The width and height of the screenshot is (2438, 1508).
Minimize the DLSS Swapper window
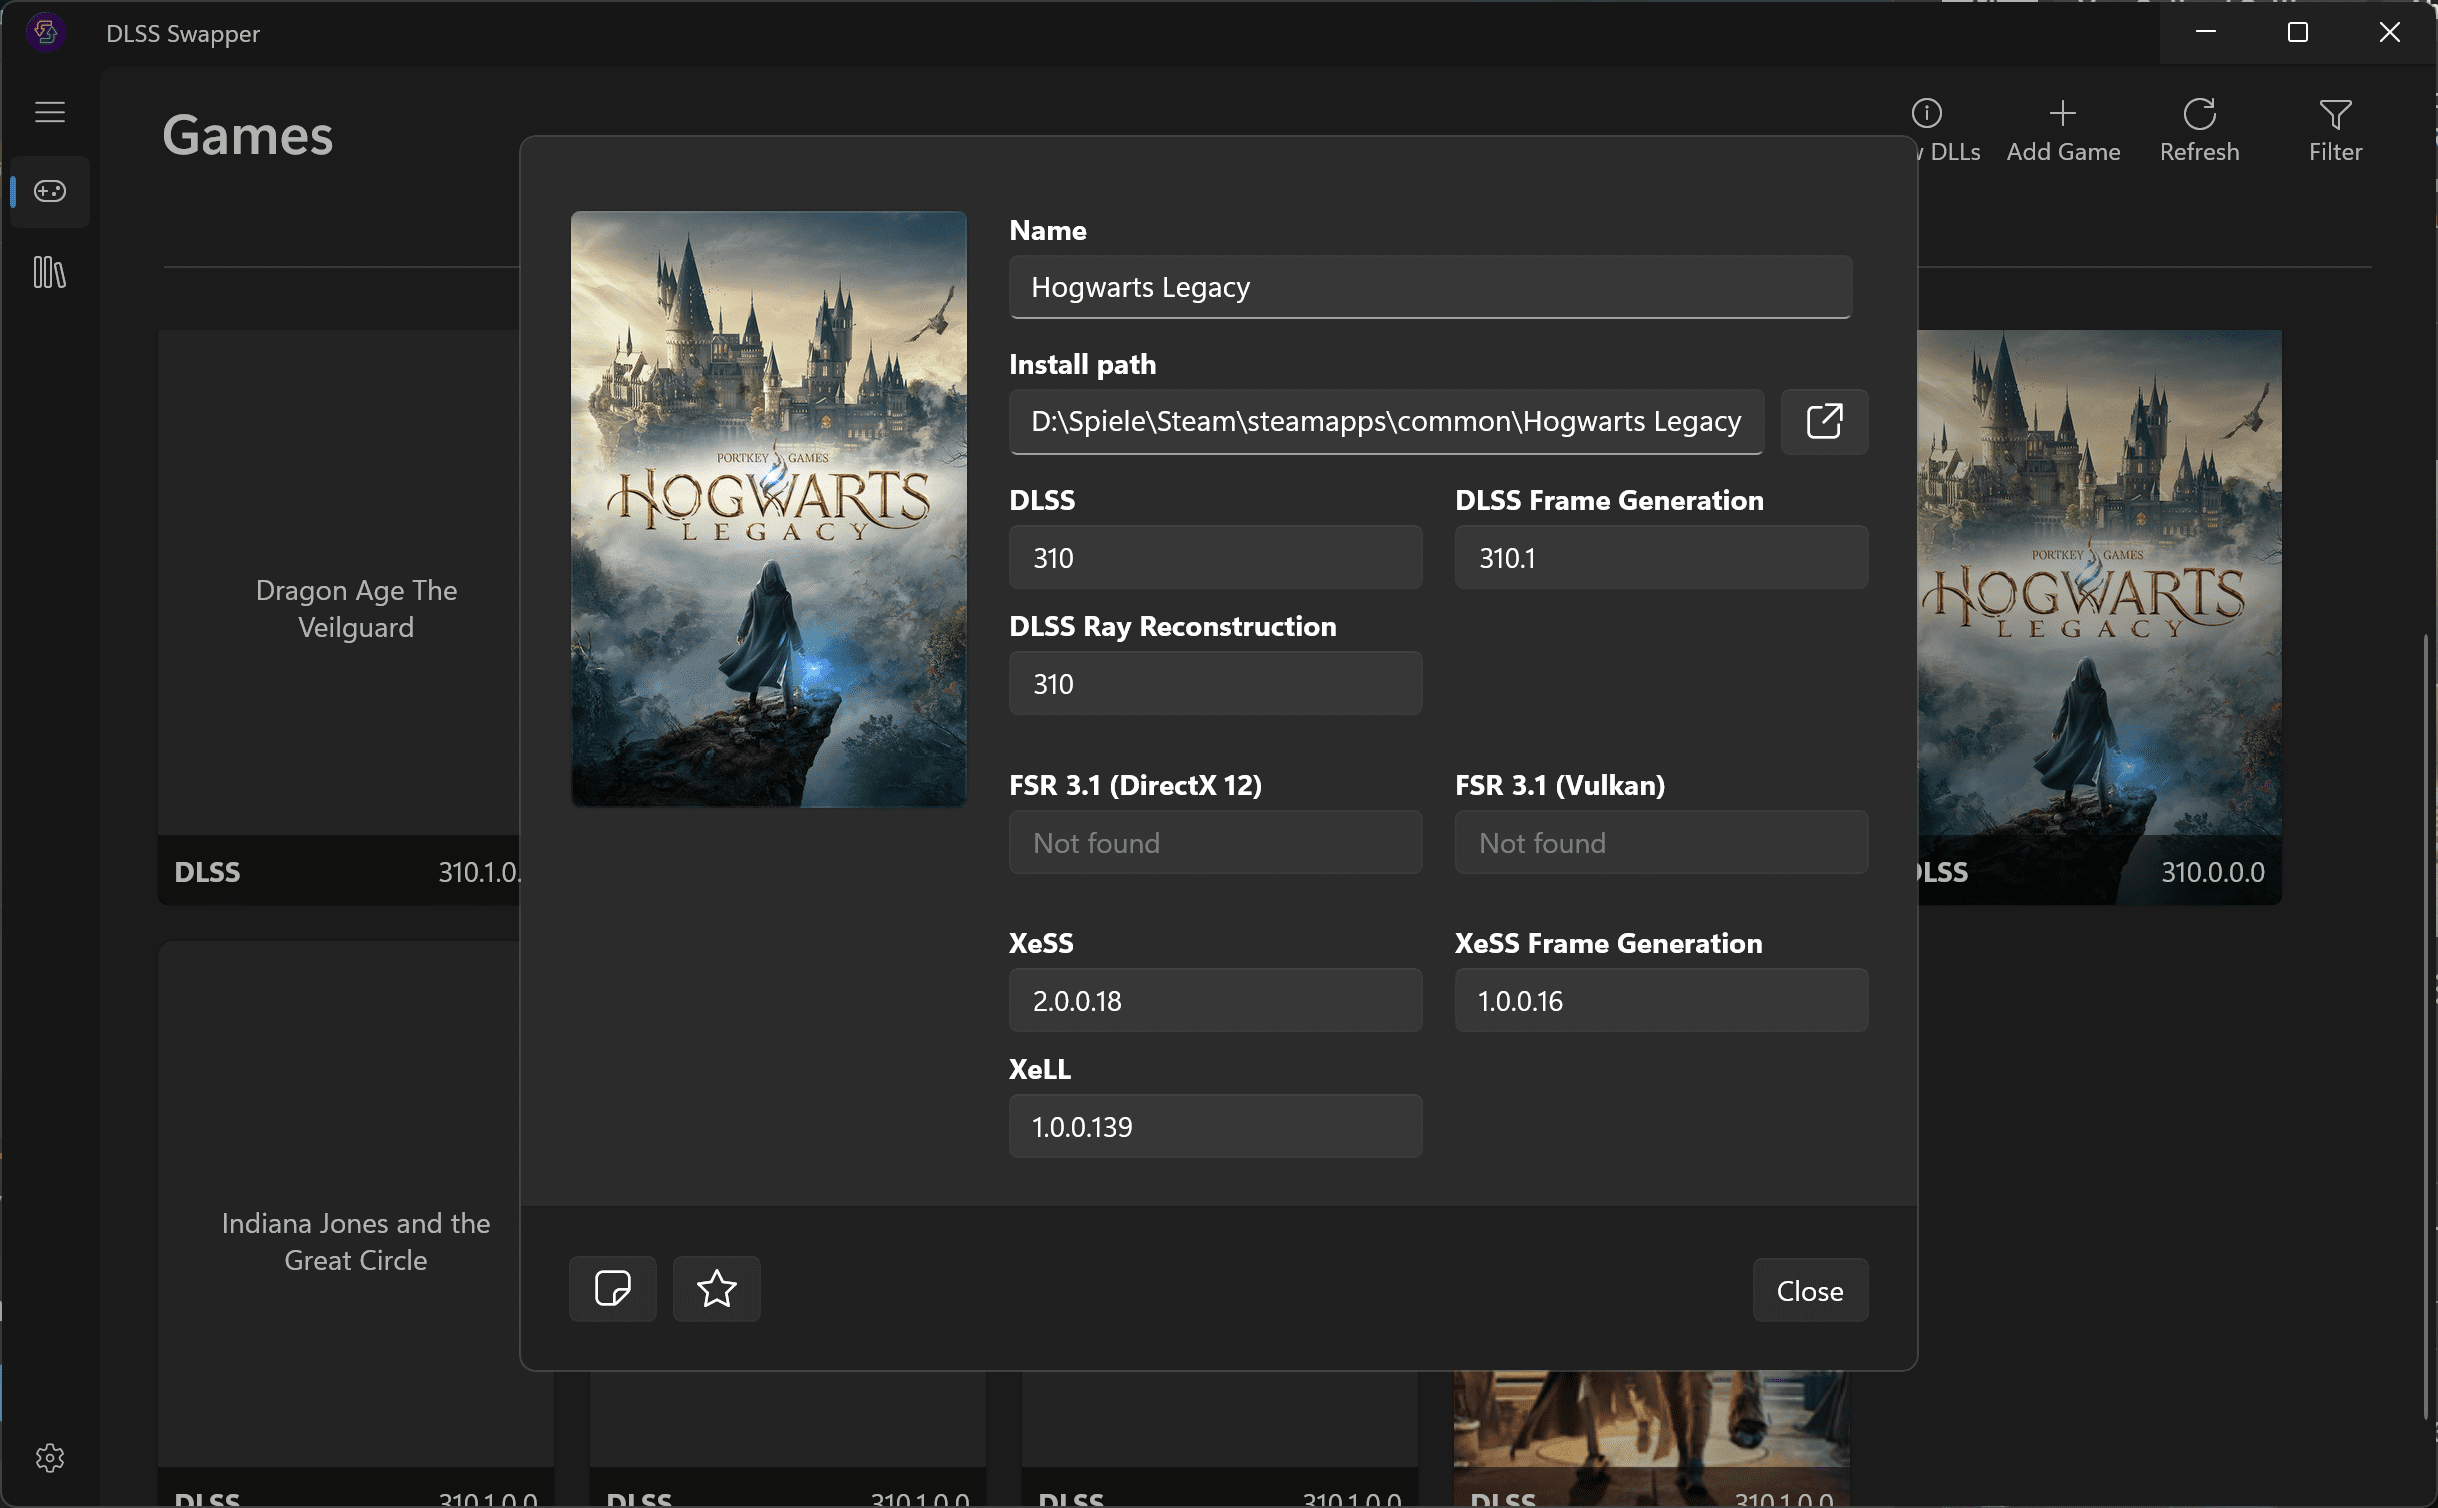tap(2206, 32)
